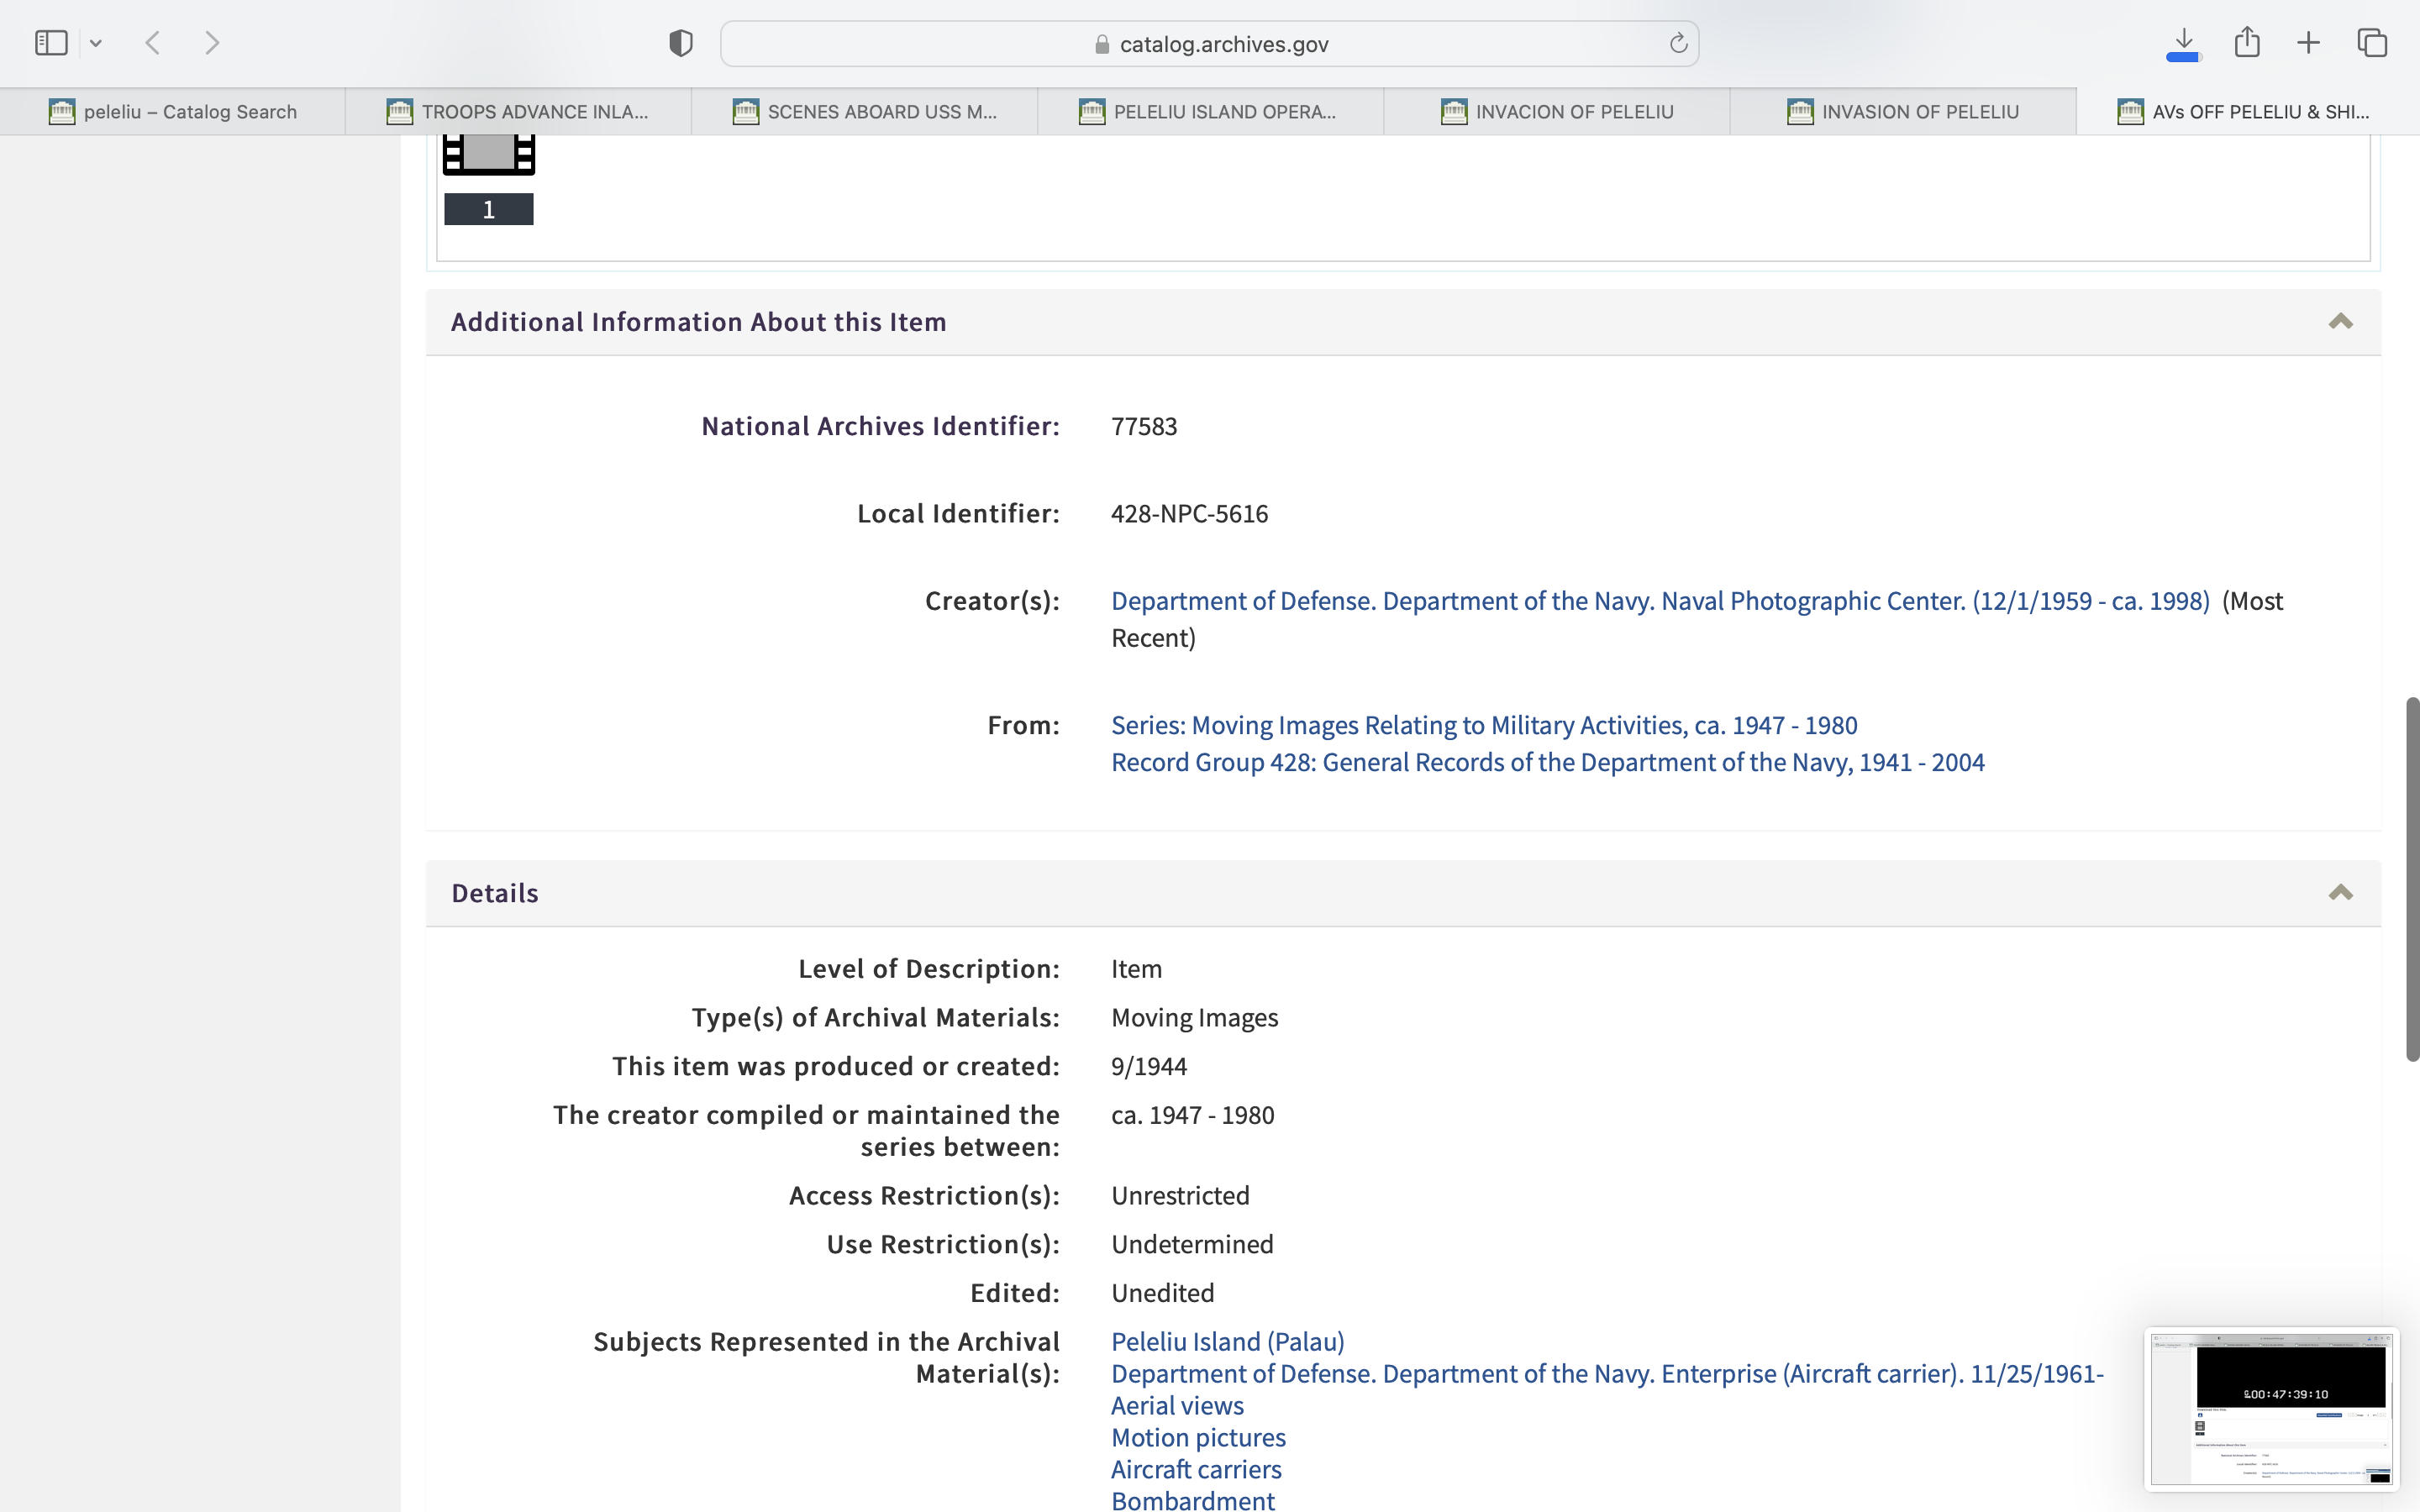Show tab overview icon
2420x1512 pixels.
click(2372, 43)
